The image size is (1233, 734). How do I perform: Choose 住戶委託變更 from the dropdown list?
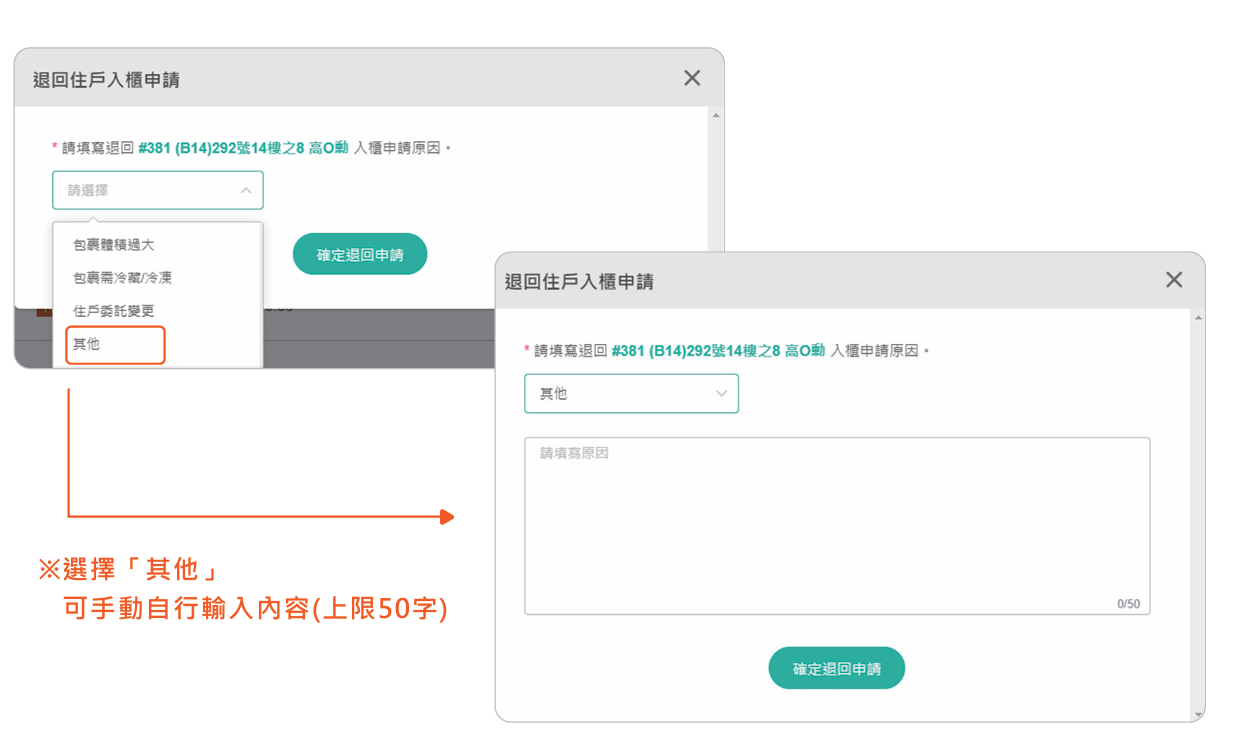(114, 311)
